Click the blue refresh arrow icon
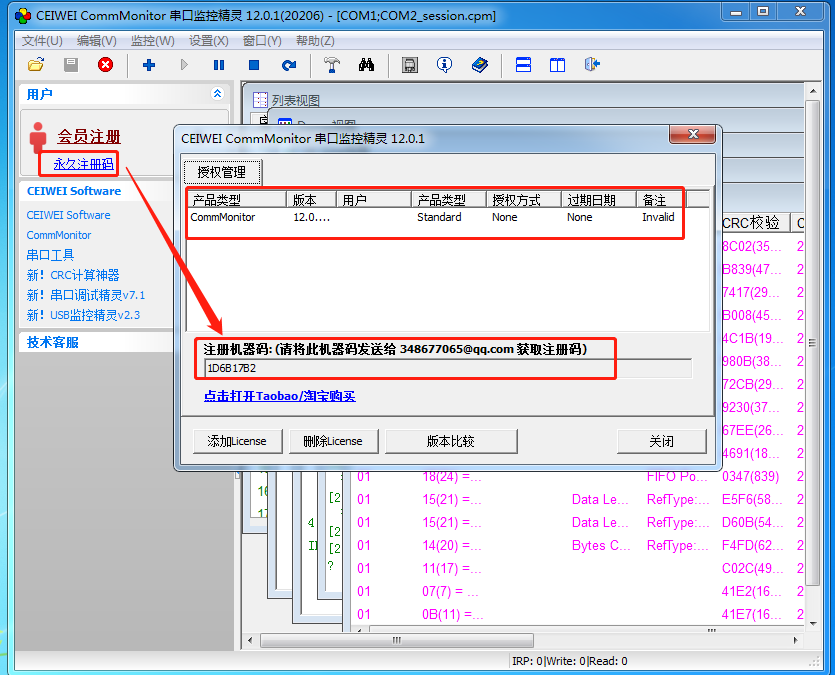 289,65
